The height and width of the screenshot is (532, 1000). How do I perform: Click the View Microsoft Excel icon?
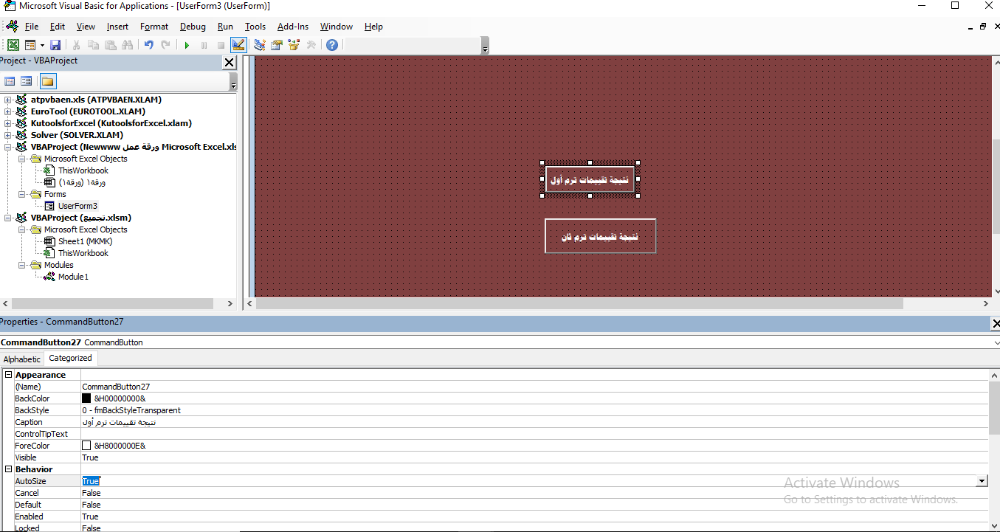(13, 45)
